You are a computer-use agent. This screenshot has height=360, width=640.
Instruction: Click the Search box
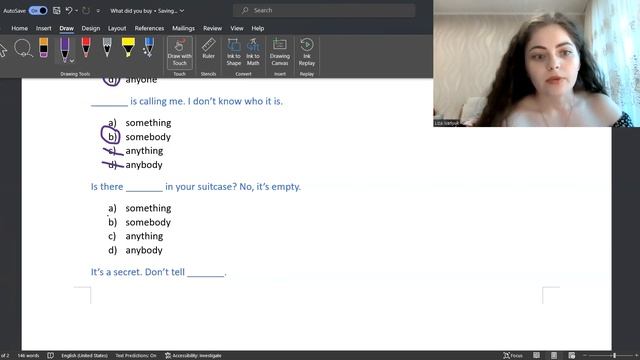pos(324,11)
